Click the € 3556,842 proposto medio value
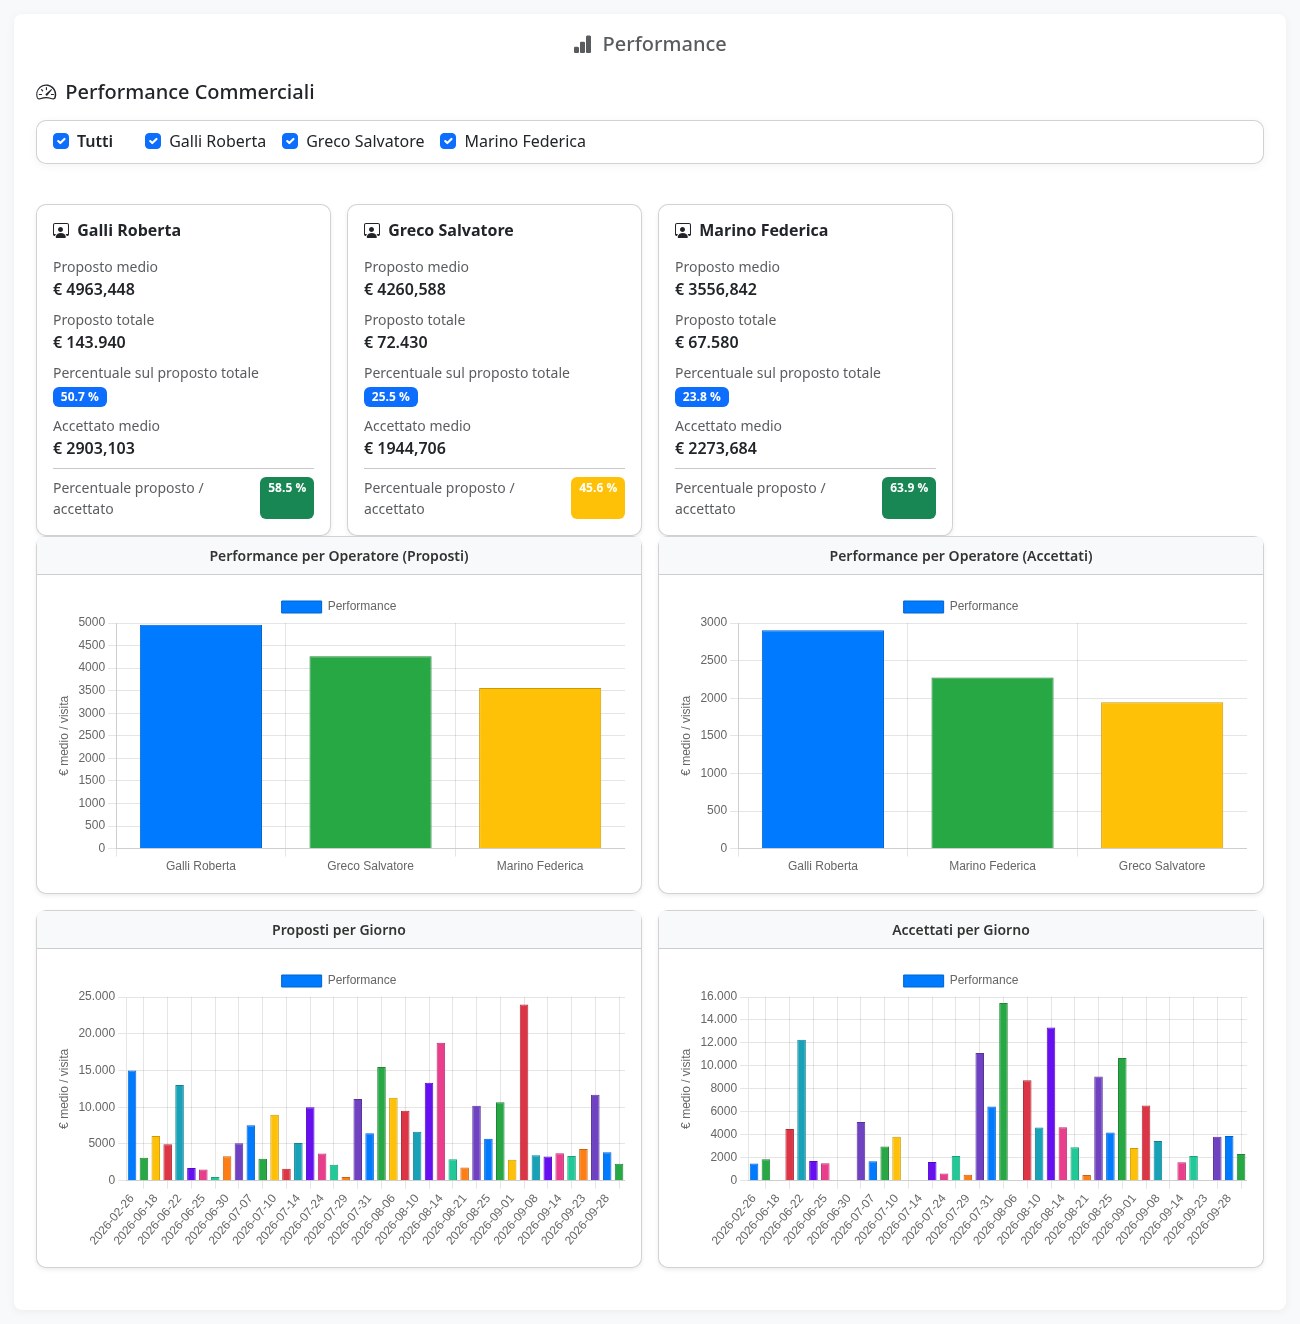1300x1324 pixels. click(716, 289)
